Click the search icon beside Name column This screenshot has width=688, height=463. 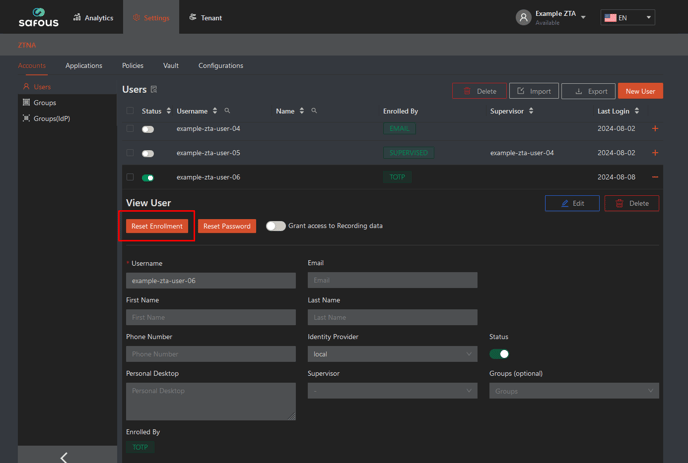point(313,111)
